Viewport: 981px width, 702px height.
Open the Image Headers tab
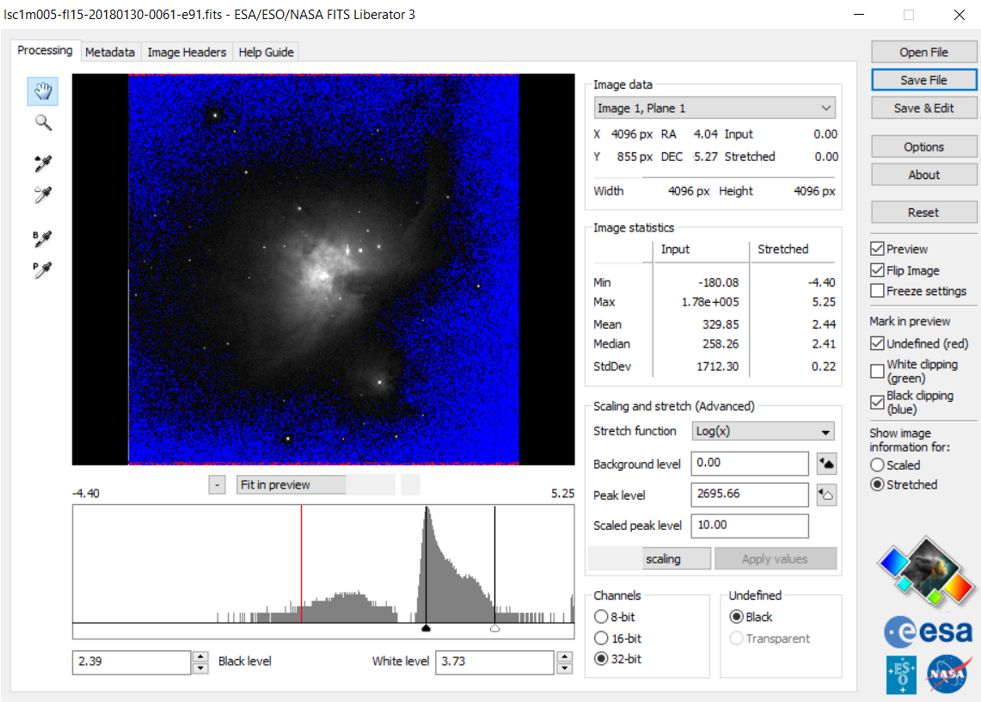pyautogui.click(x=187, y=52)
